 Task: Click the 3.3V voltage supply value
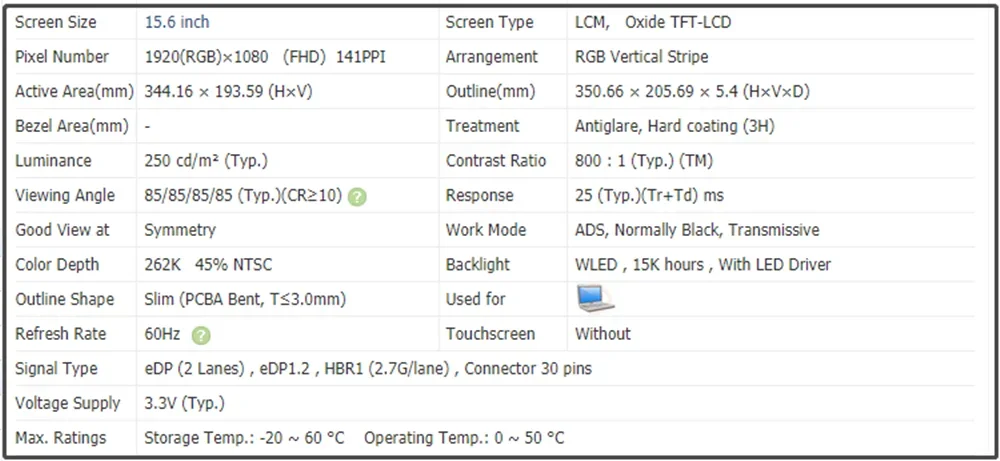pos(184,404)
